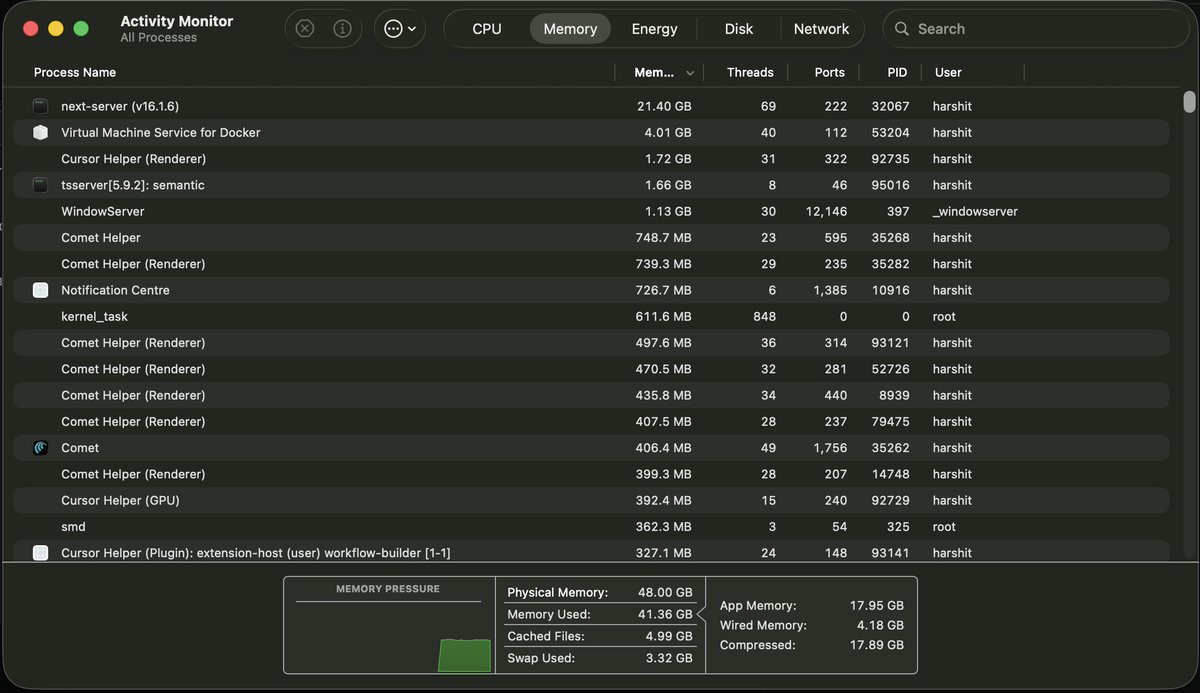This screenshot has width=1200, height=693.
Task: Click the 4.01 GB memory value
Action: (667, 132)
